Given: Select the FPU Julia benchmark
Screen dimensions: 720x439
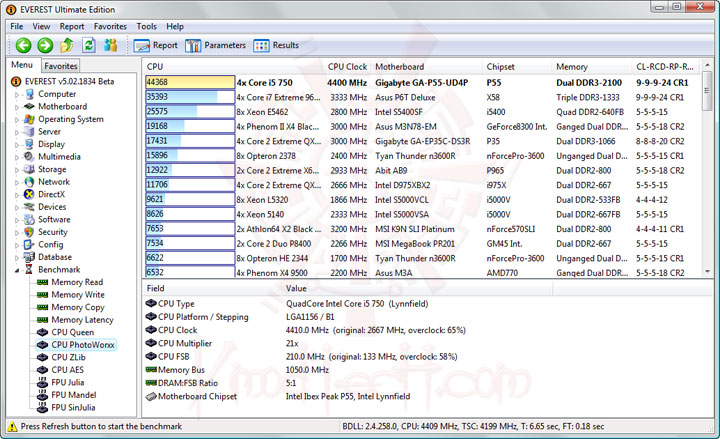Looking at the screenshot, I should 68,382.
